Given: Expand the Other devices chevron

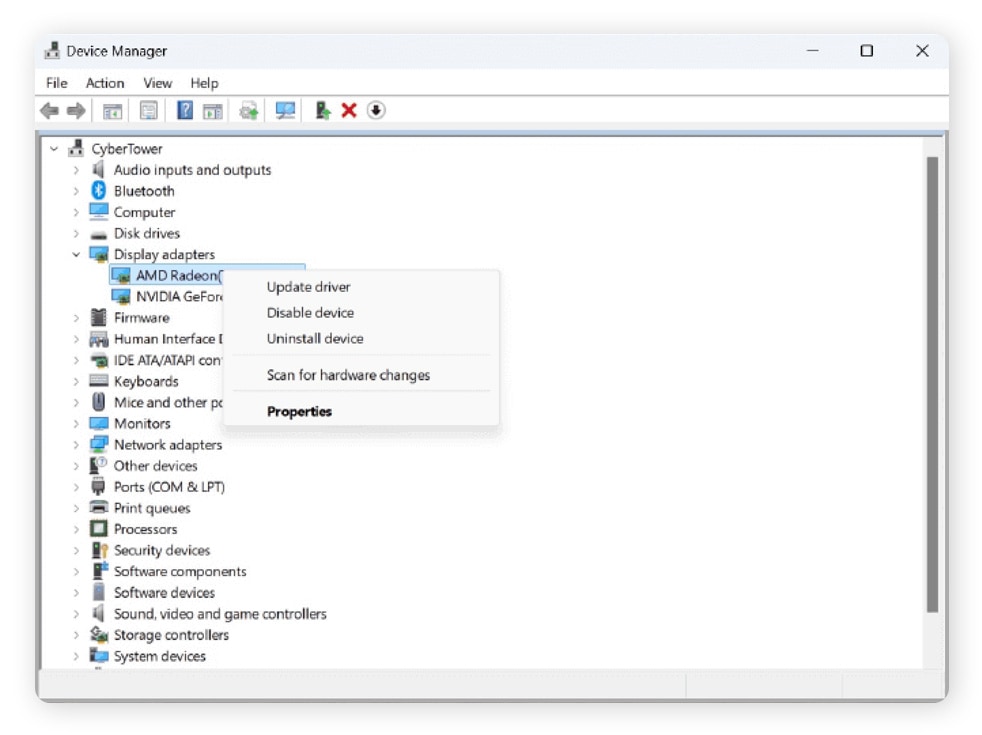Looking at the screenshot, I should [76, 466].
